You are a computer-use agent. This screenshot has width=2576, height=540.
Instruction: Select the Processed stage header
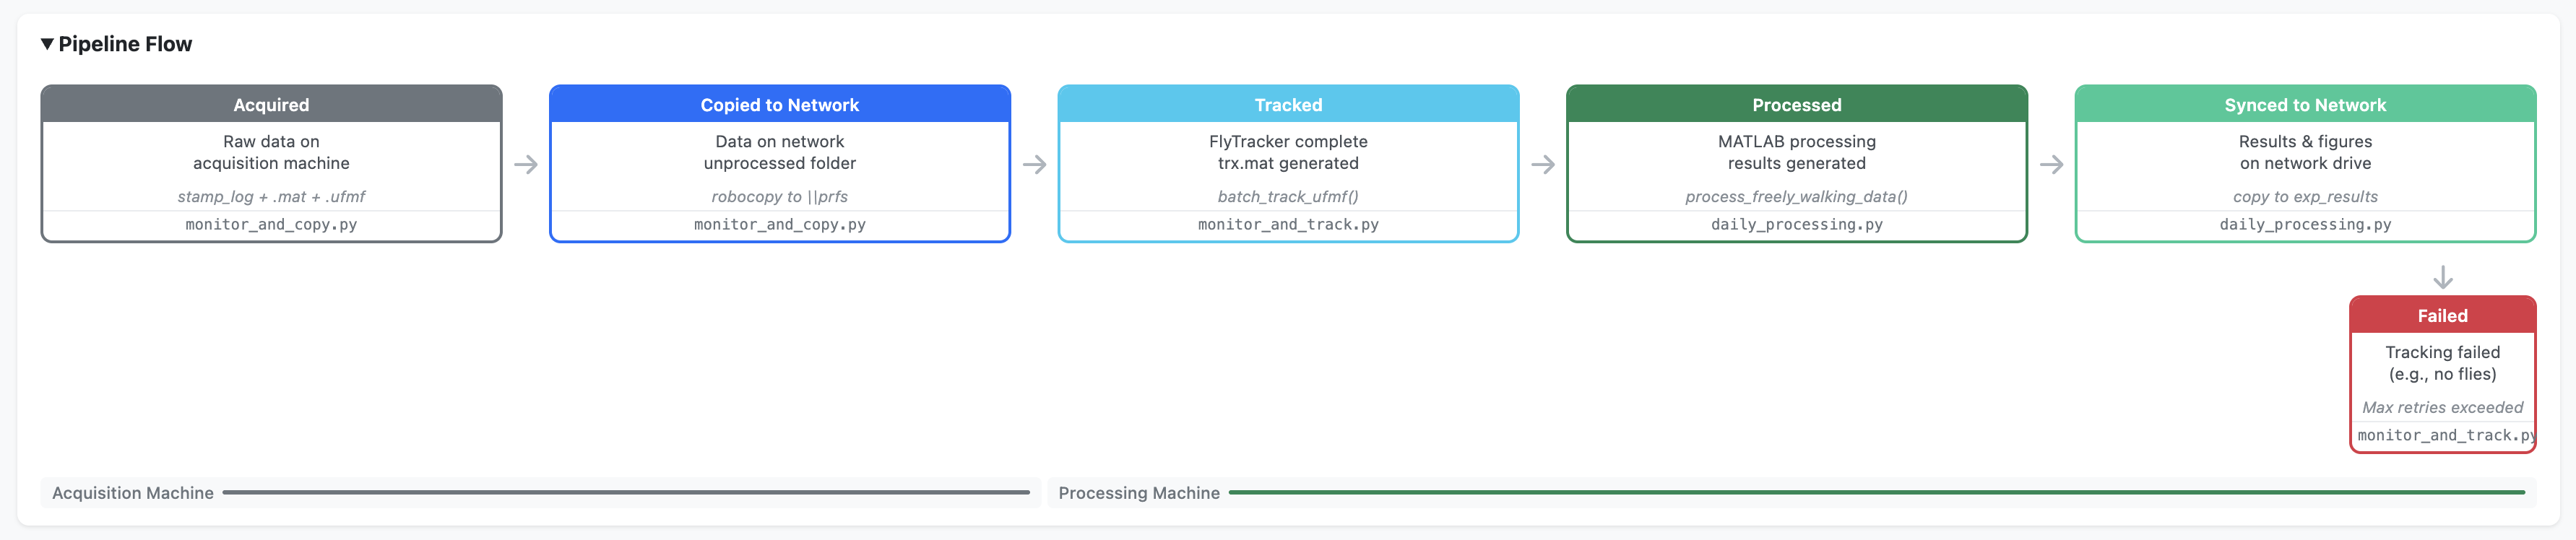[1796, 105]
